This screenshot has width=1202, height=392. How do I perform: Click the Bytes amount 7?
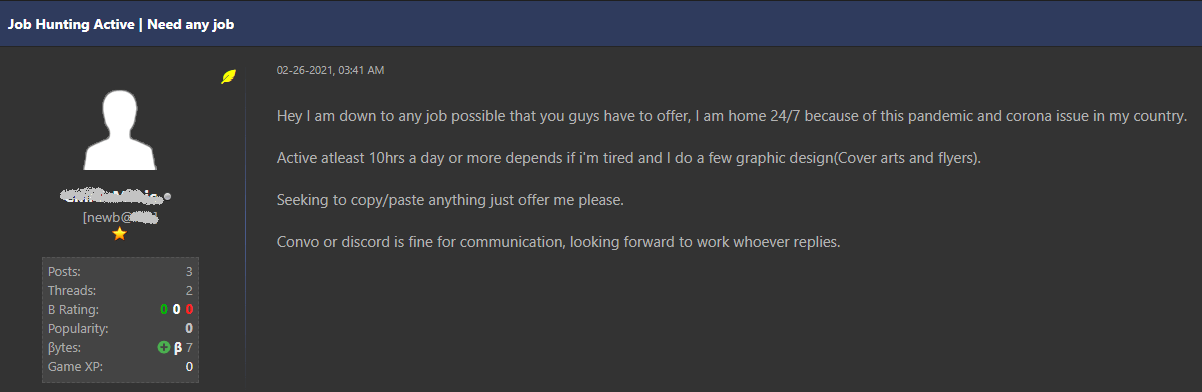[189, 347]
